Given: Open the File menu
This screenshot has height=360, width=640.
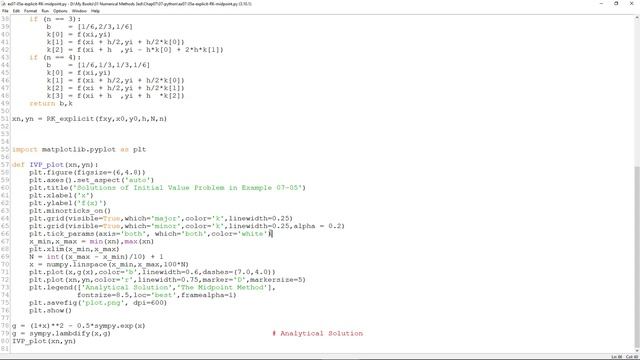Looking at the screenshot, I should tap(5, 11).
